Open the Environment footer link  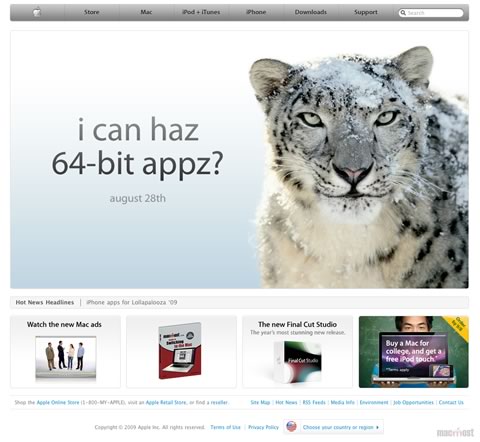[374, 402]
